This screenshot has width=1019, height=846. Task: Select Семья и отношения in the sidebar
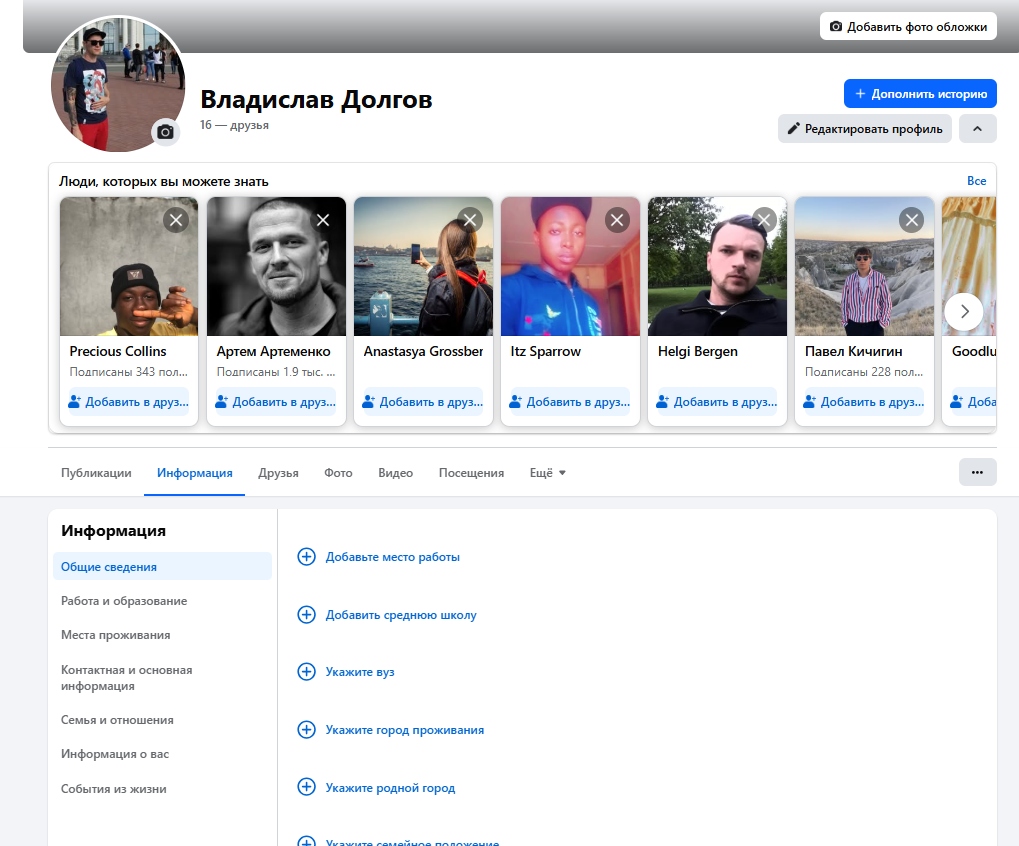point(162,720)
